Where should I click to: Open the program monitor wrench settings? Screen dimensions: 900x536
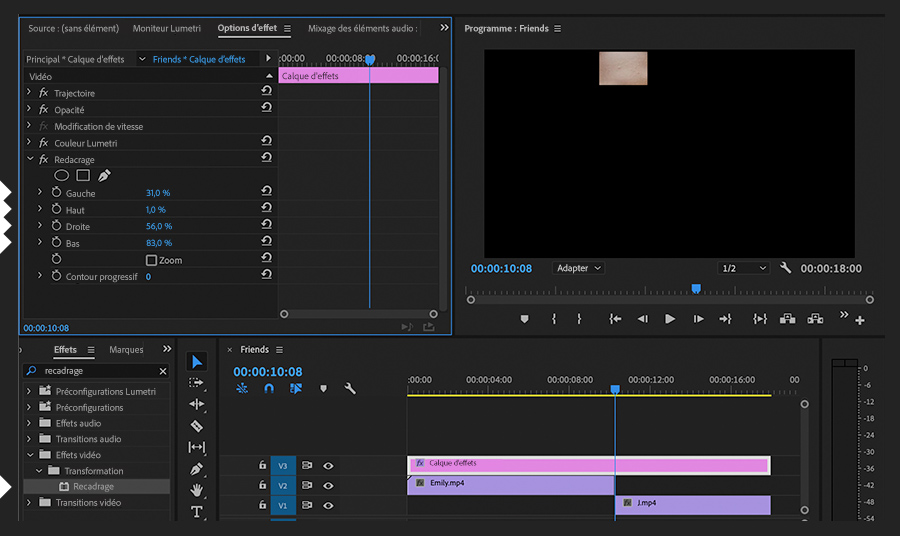click(786, 268)
